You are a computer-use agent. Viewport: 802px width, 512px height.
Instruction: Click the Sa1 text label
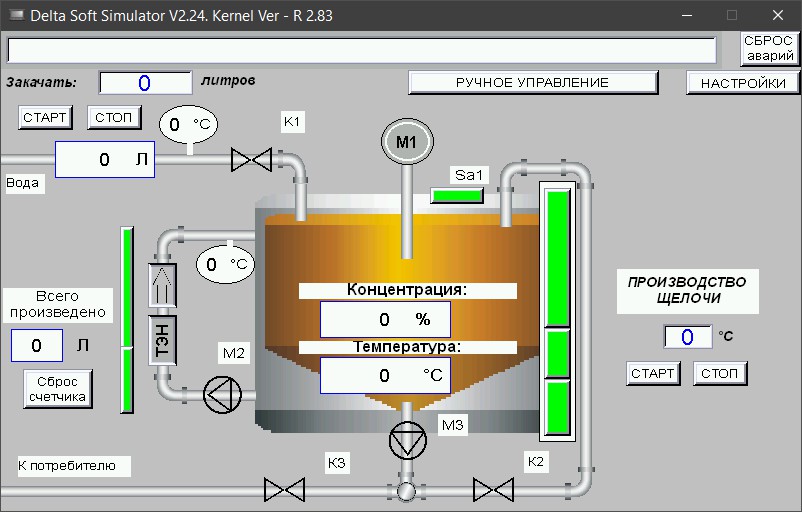[469, 175]
